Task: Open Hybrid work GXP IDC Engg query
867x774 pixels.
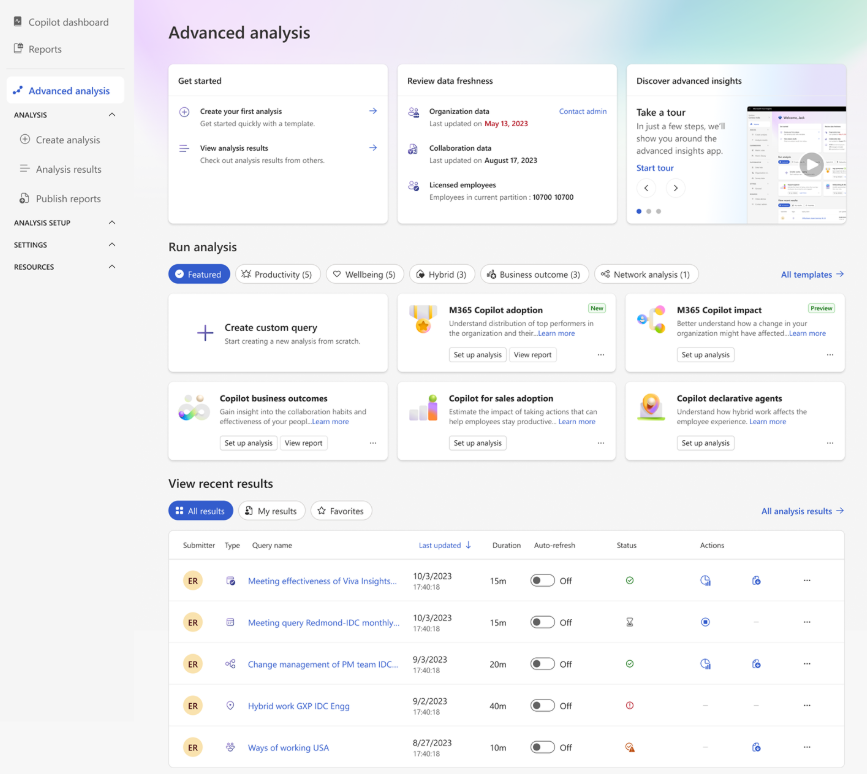Action: pyautogui.click(x=299, y=706)
